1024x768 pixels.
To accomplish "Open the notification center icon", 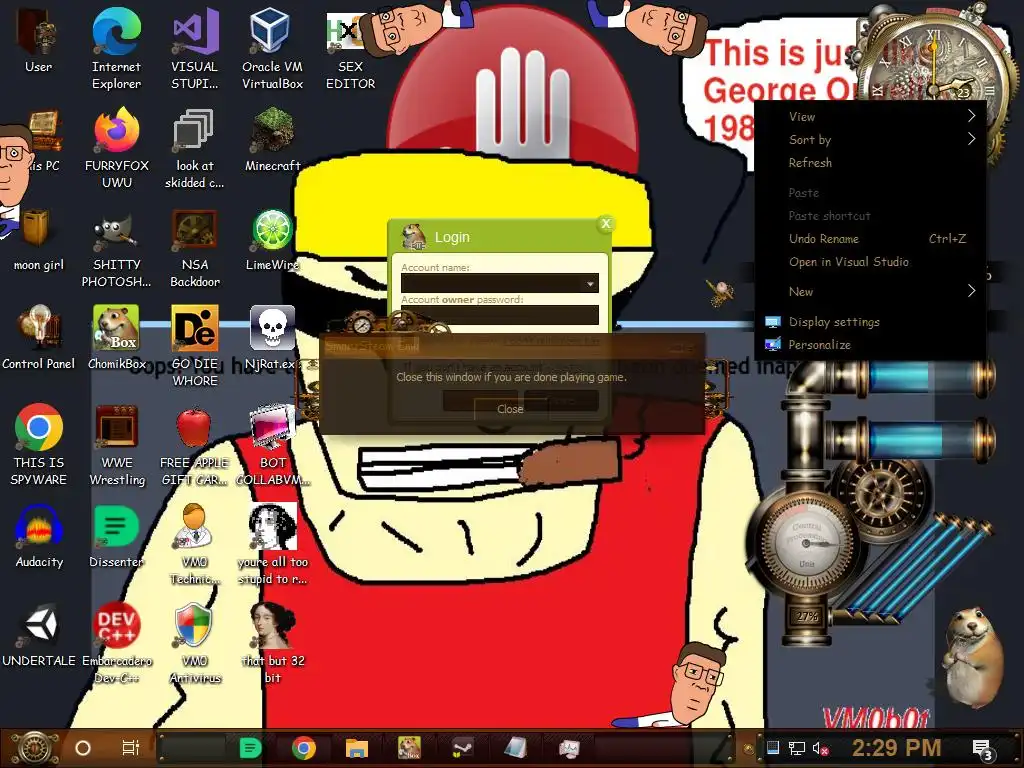I will pyautogui.click(x=984, y=749).
